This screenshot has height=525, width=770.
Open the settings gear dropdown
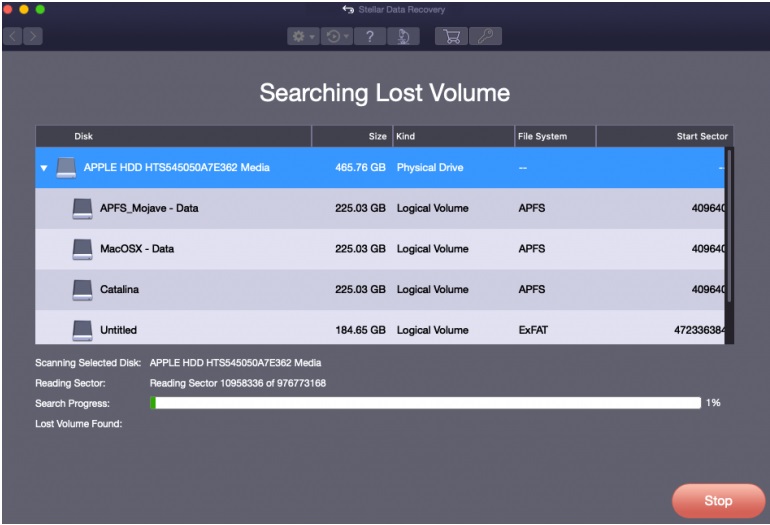(303, 36)
